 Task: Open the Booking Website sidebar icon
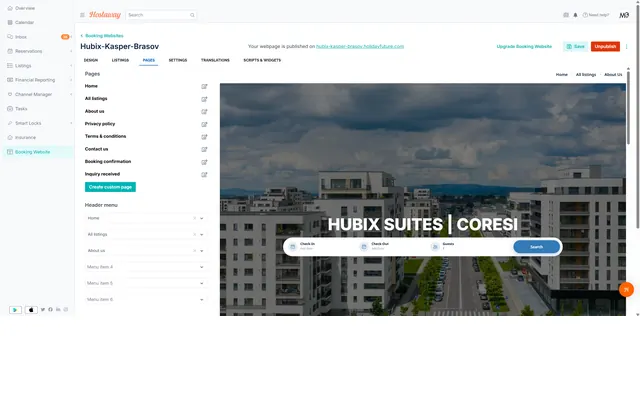10,152
